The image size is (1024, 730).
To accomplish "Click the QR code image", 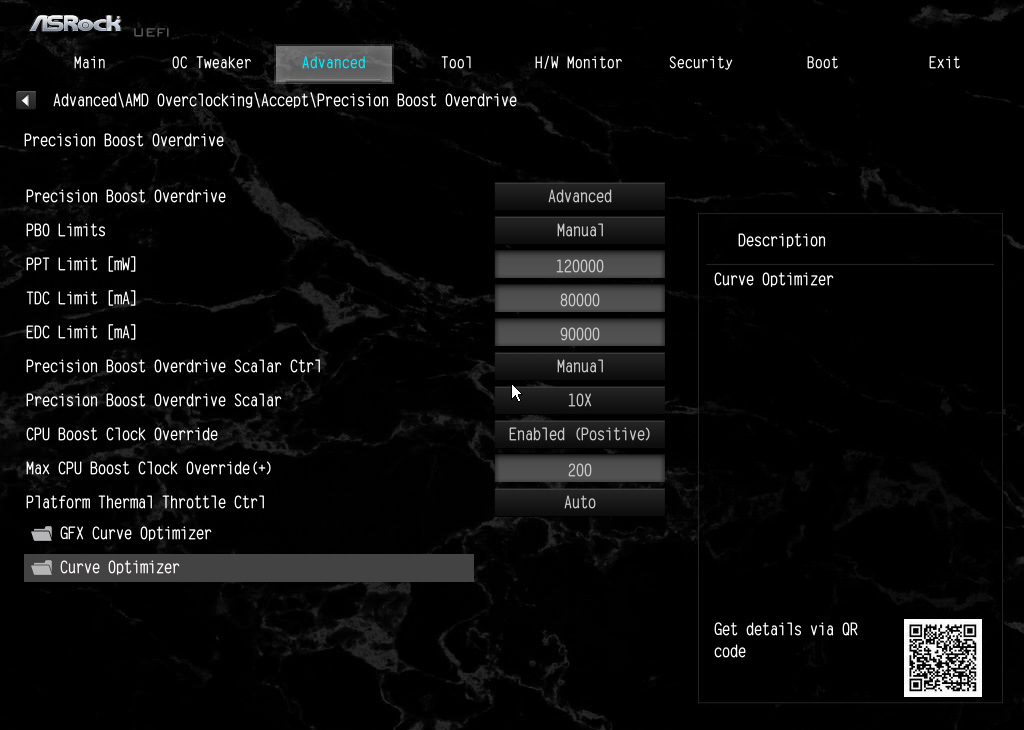I will pos(942,657).
